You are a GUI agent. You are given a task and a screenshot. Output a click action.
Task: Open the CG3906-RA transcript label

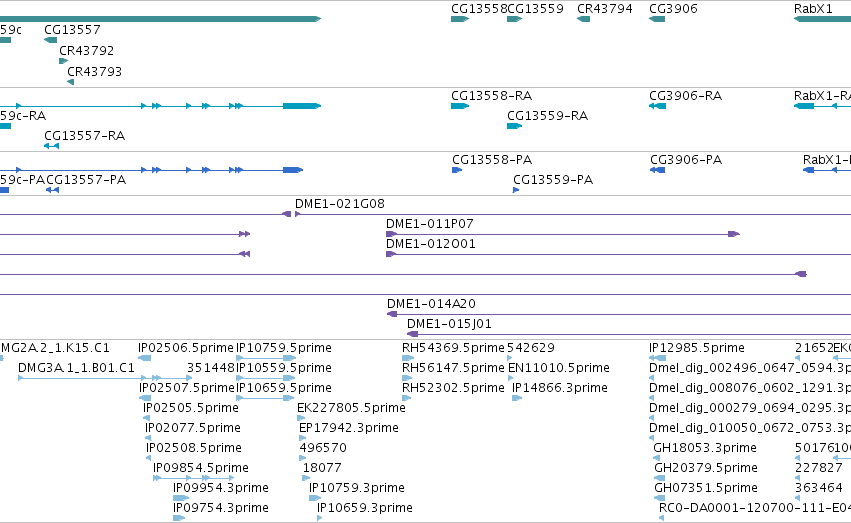click(x=685, y=96)
